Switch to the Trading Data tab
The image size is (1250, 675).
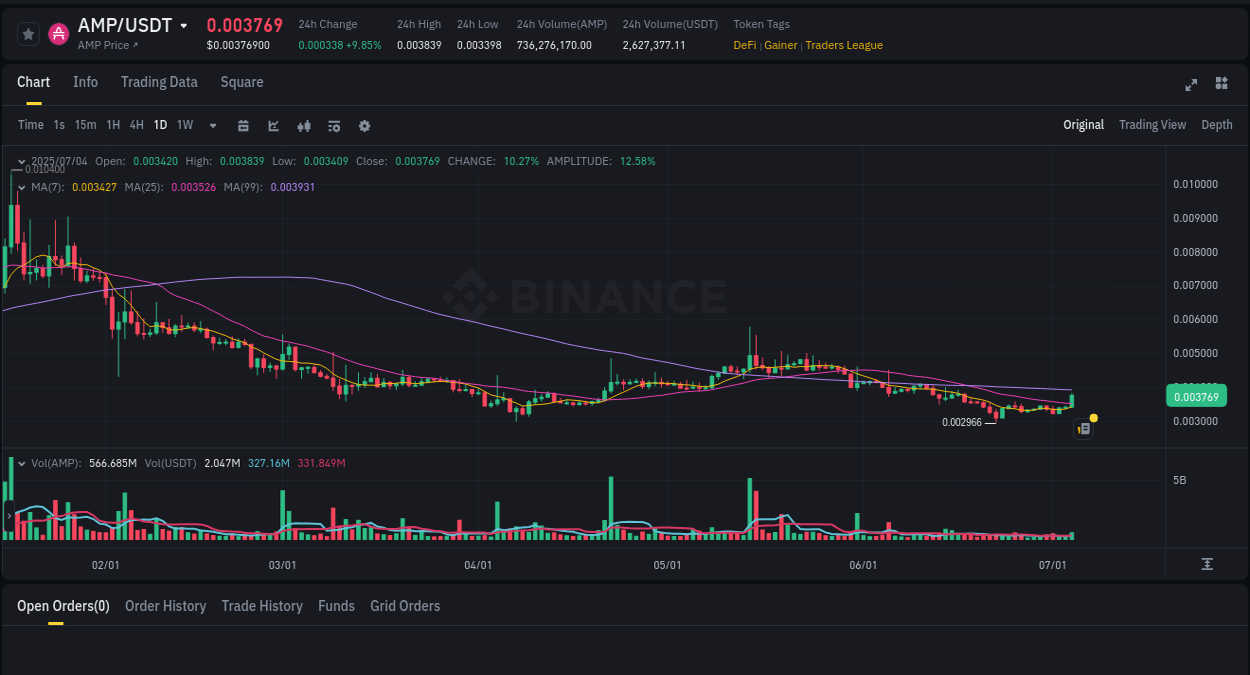pyautogui.click(x=159, y=82)
